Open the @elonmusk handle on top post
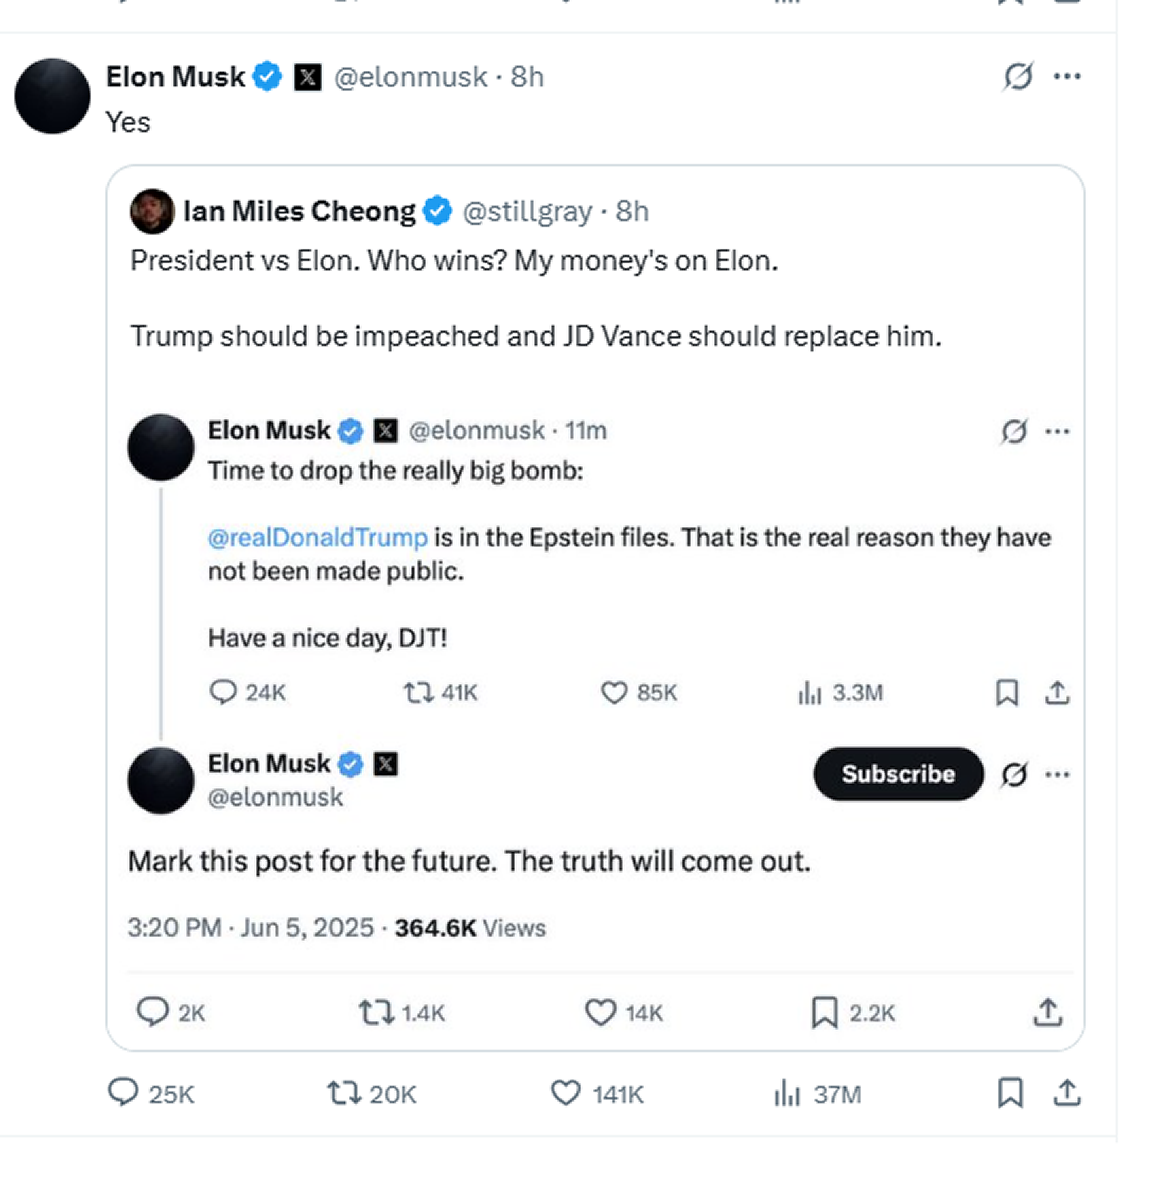This screenshot has width=1156, height=1200. click(410, 77)
